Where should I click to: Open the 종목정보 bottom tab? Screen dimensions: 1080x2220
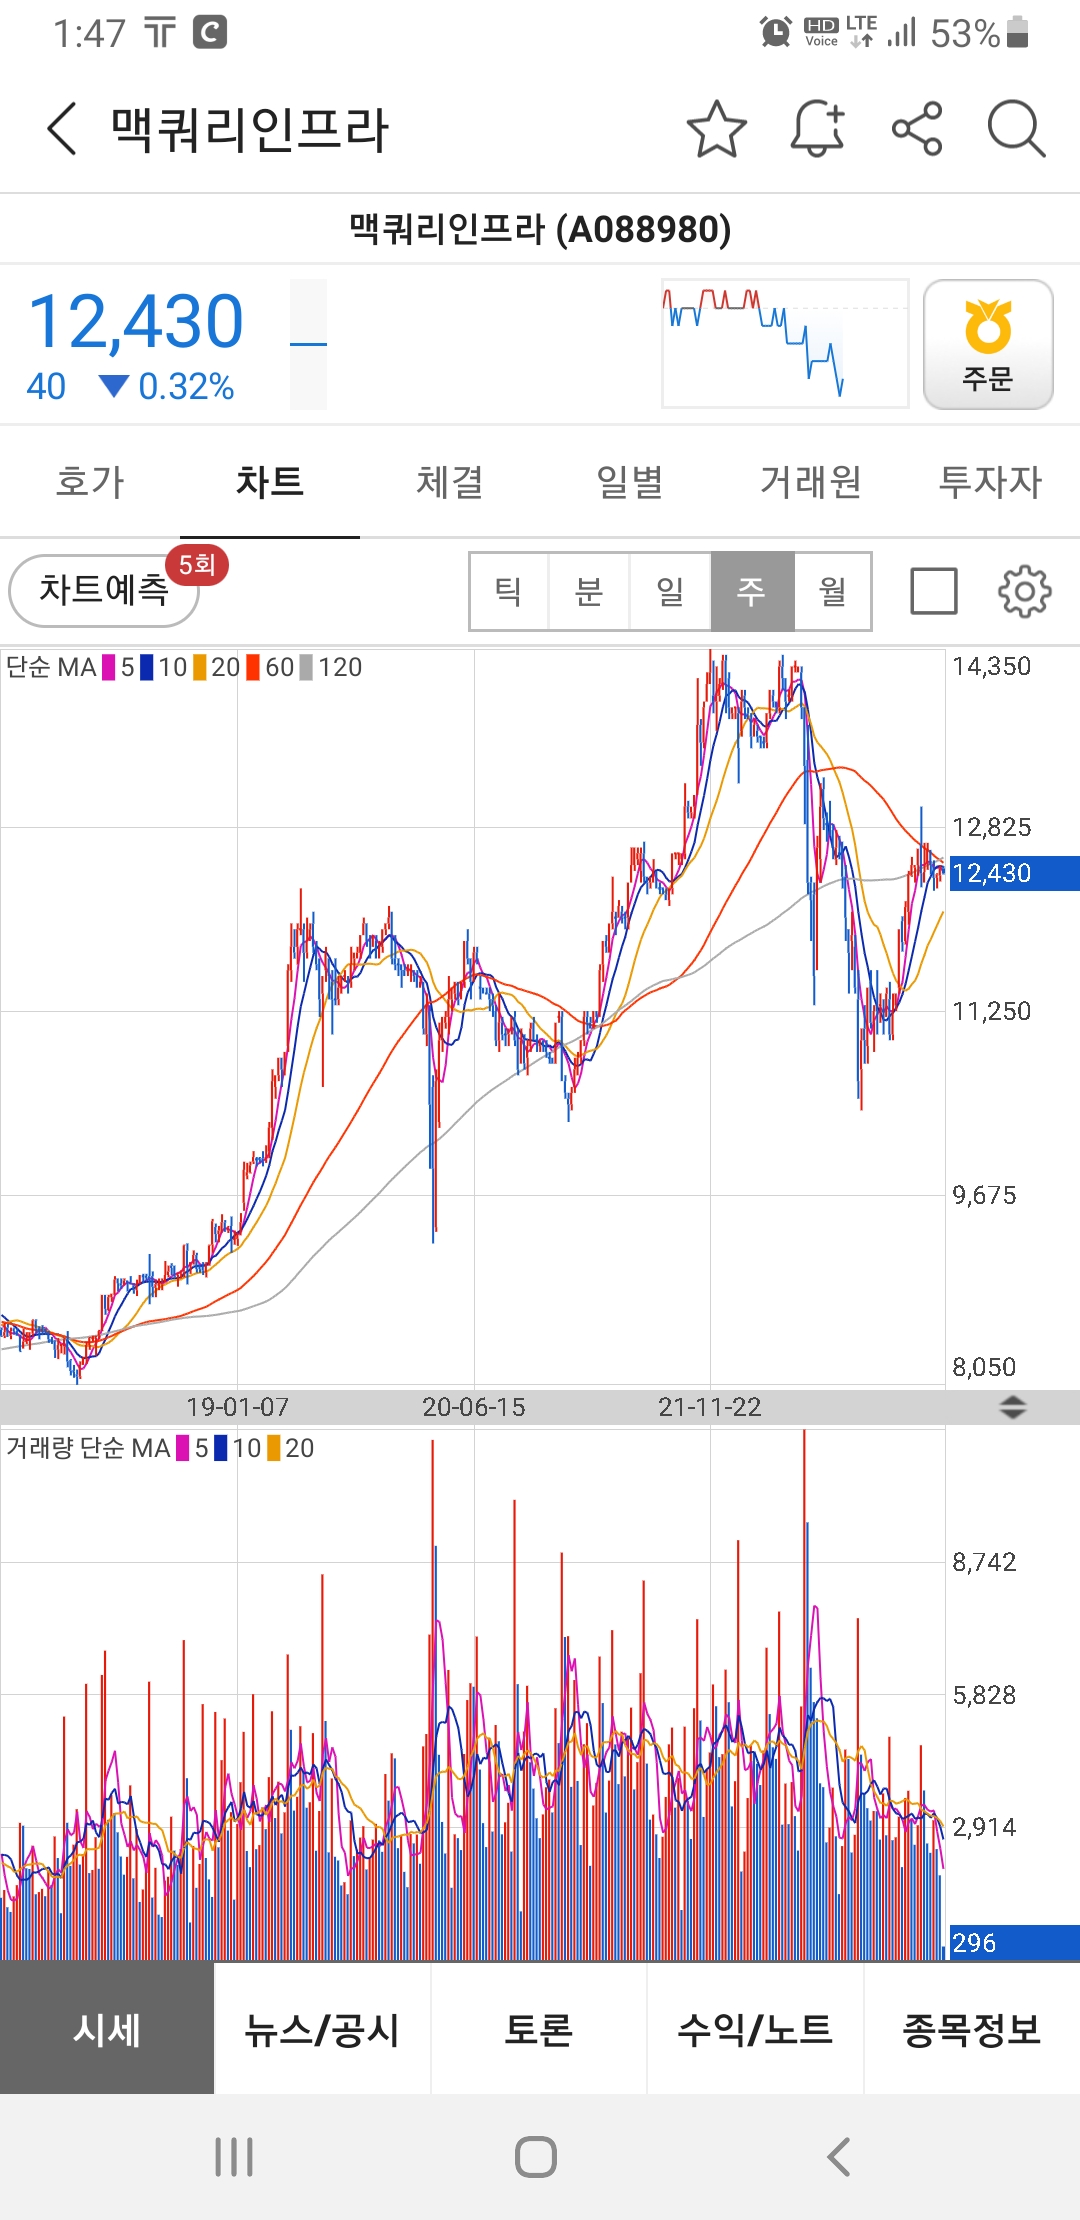972,2029
